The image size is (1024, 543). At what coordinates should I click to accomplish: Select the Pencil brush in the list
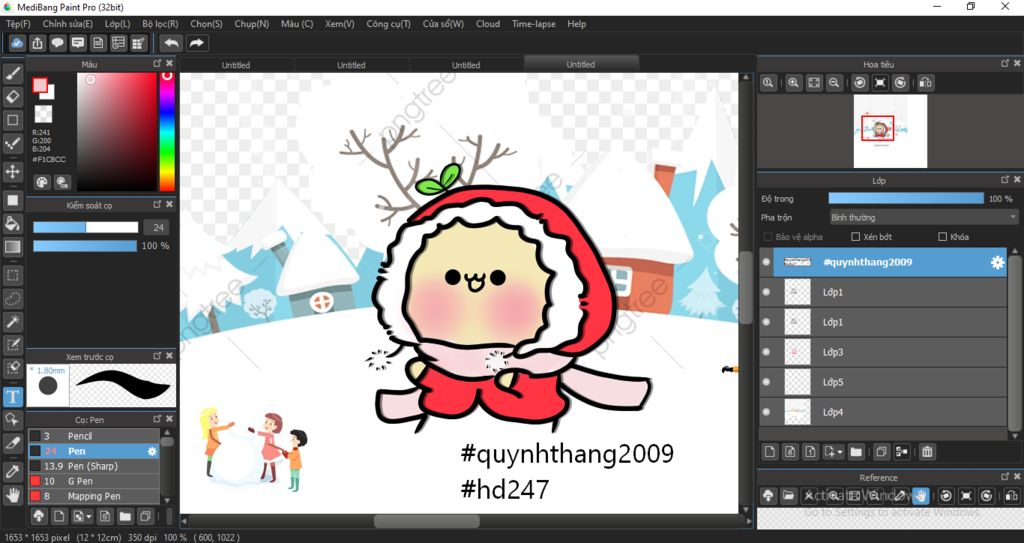93,436
